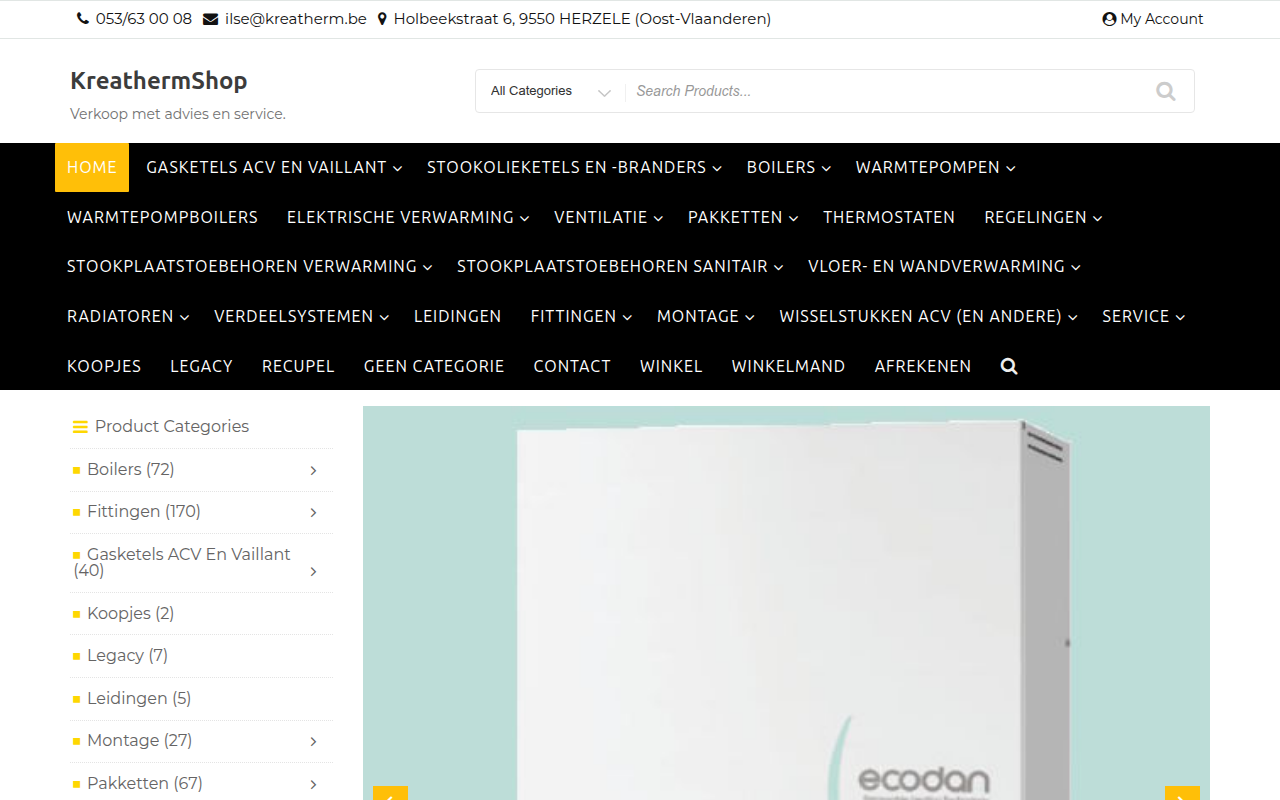Image resolution: width=1280 pixels, height=800 pixels.
Task: Expand Stookolieketels en -branders menu
Action: click(574, 167)
